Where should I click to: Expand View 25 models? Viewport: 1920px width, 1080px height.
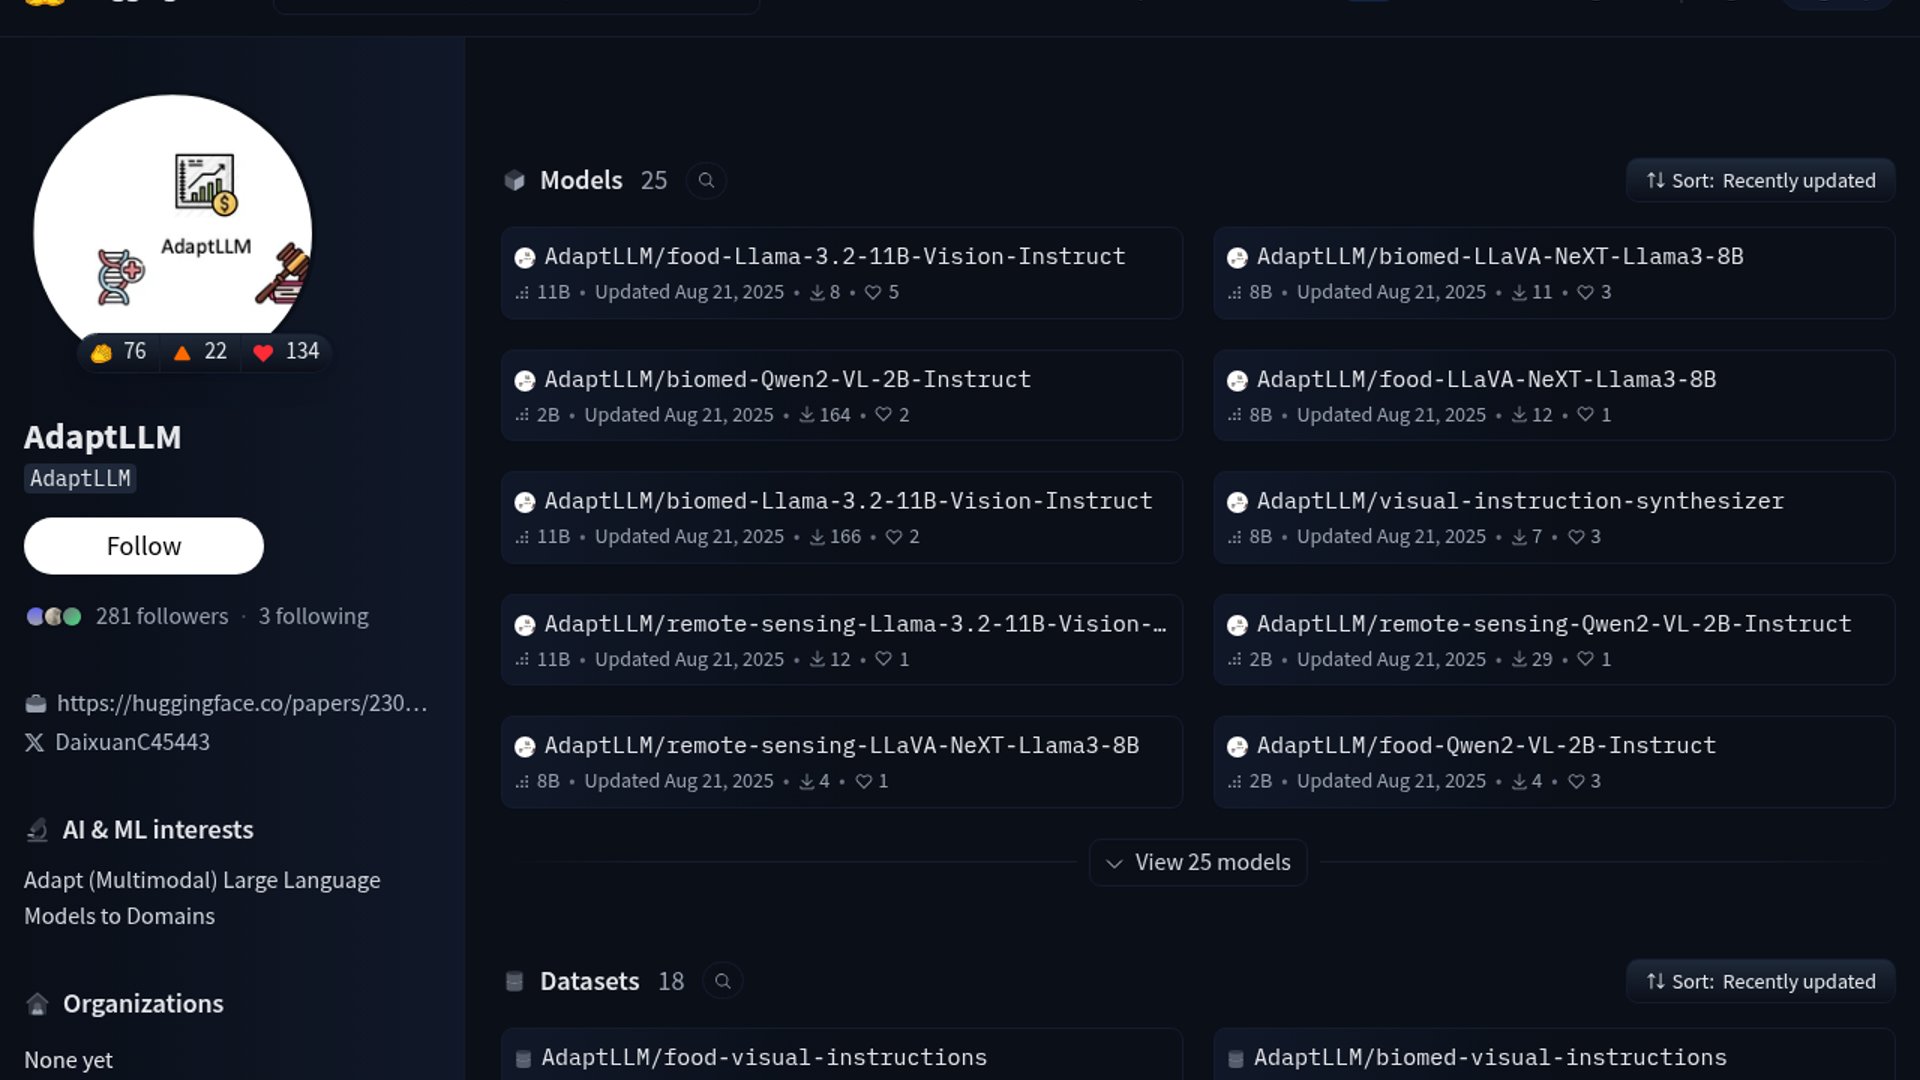1197,862
